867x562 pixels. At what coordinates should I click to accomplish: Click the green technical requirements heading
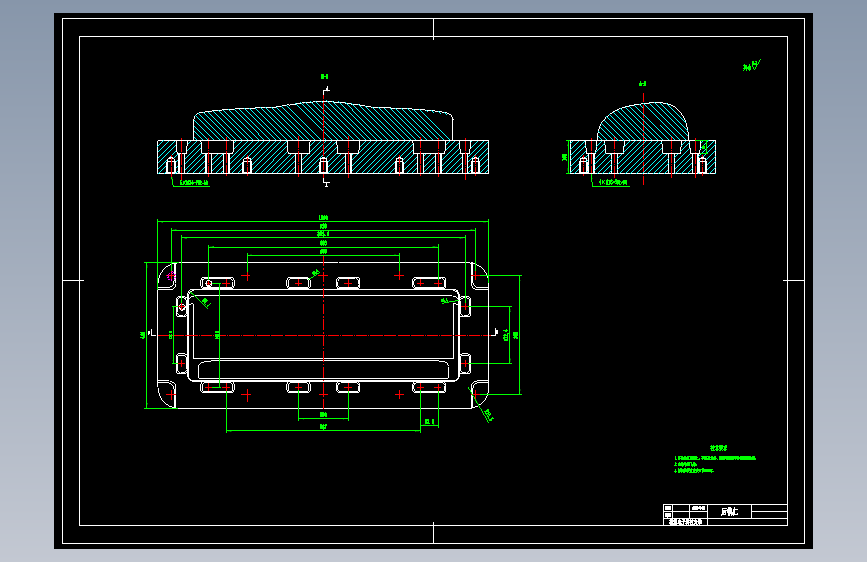718,448
